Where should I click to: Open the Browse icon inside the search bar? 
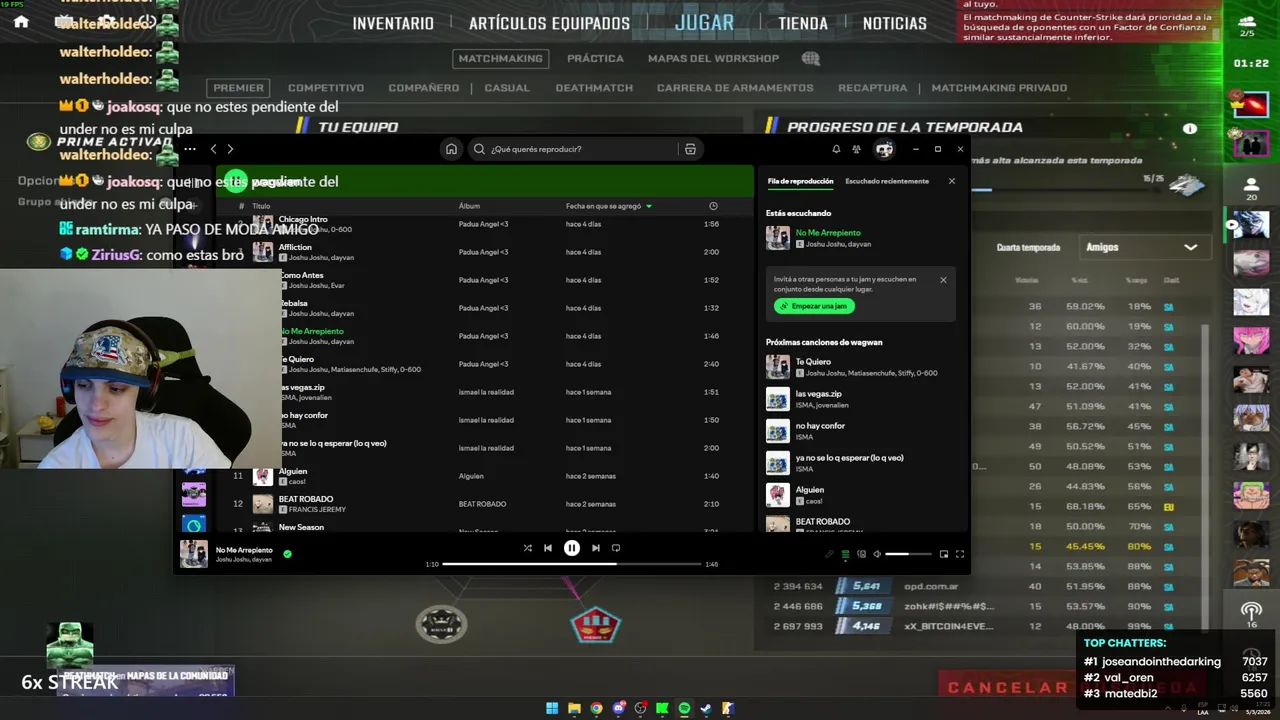690,149
